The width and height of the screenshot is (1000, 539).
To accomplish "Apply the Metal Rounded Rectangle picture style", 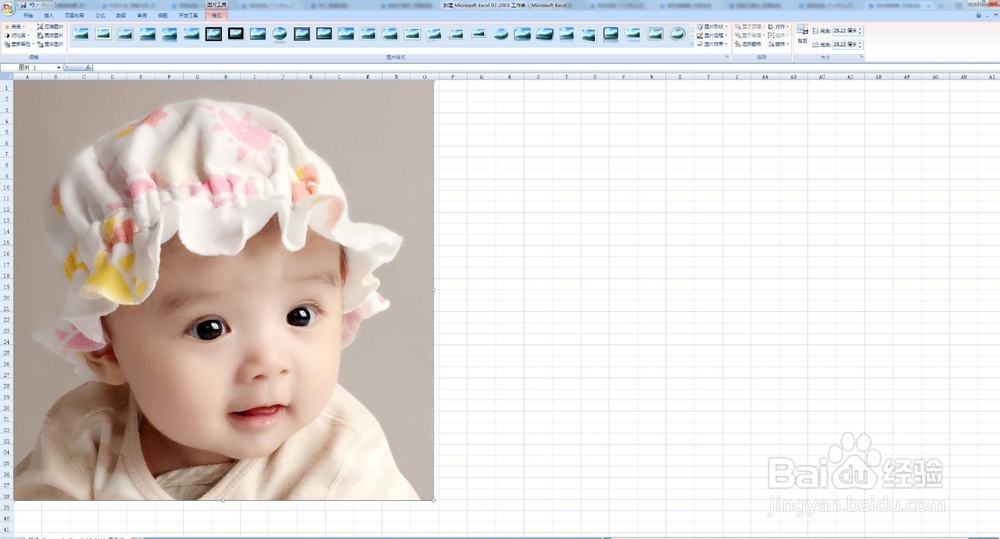I will point(655,34).
